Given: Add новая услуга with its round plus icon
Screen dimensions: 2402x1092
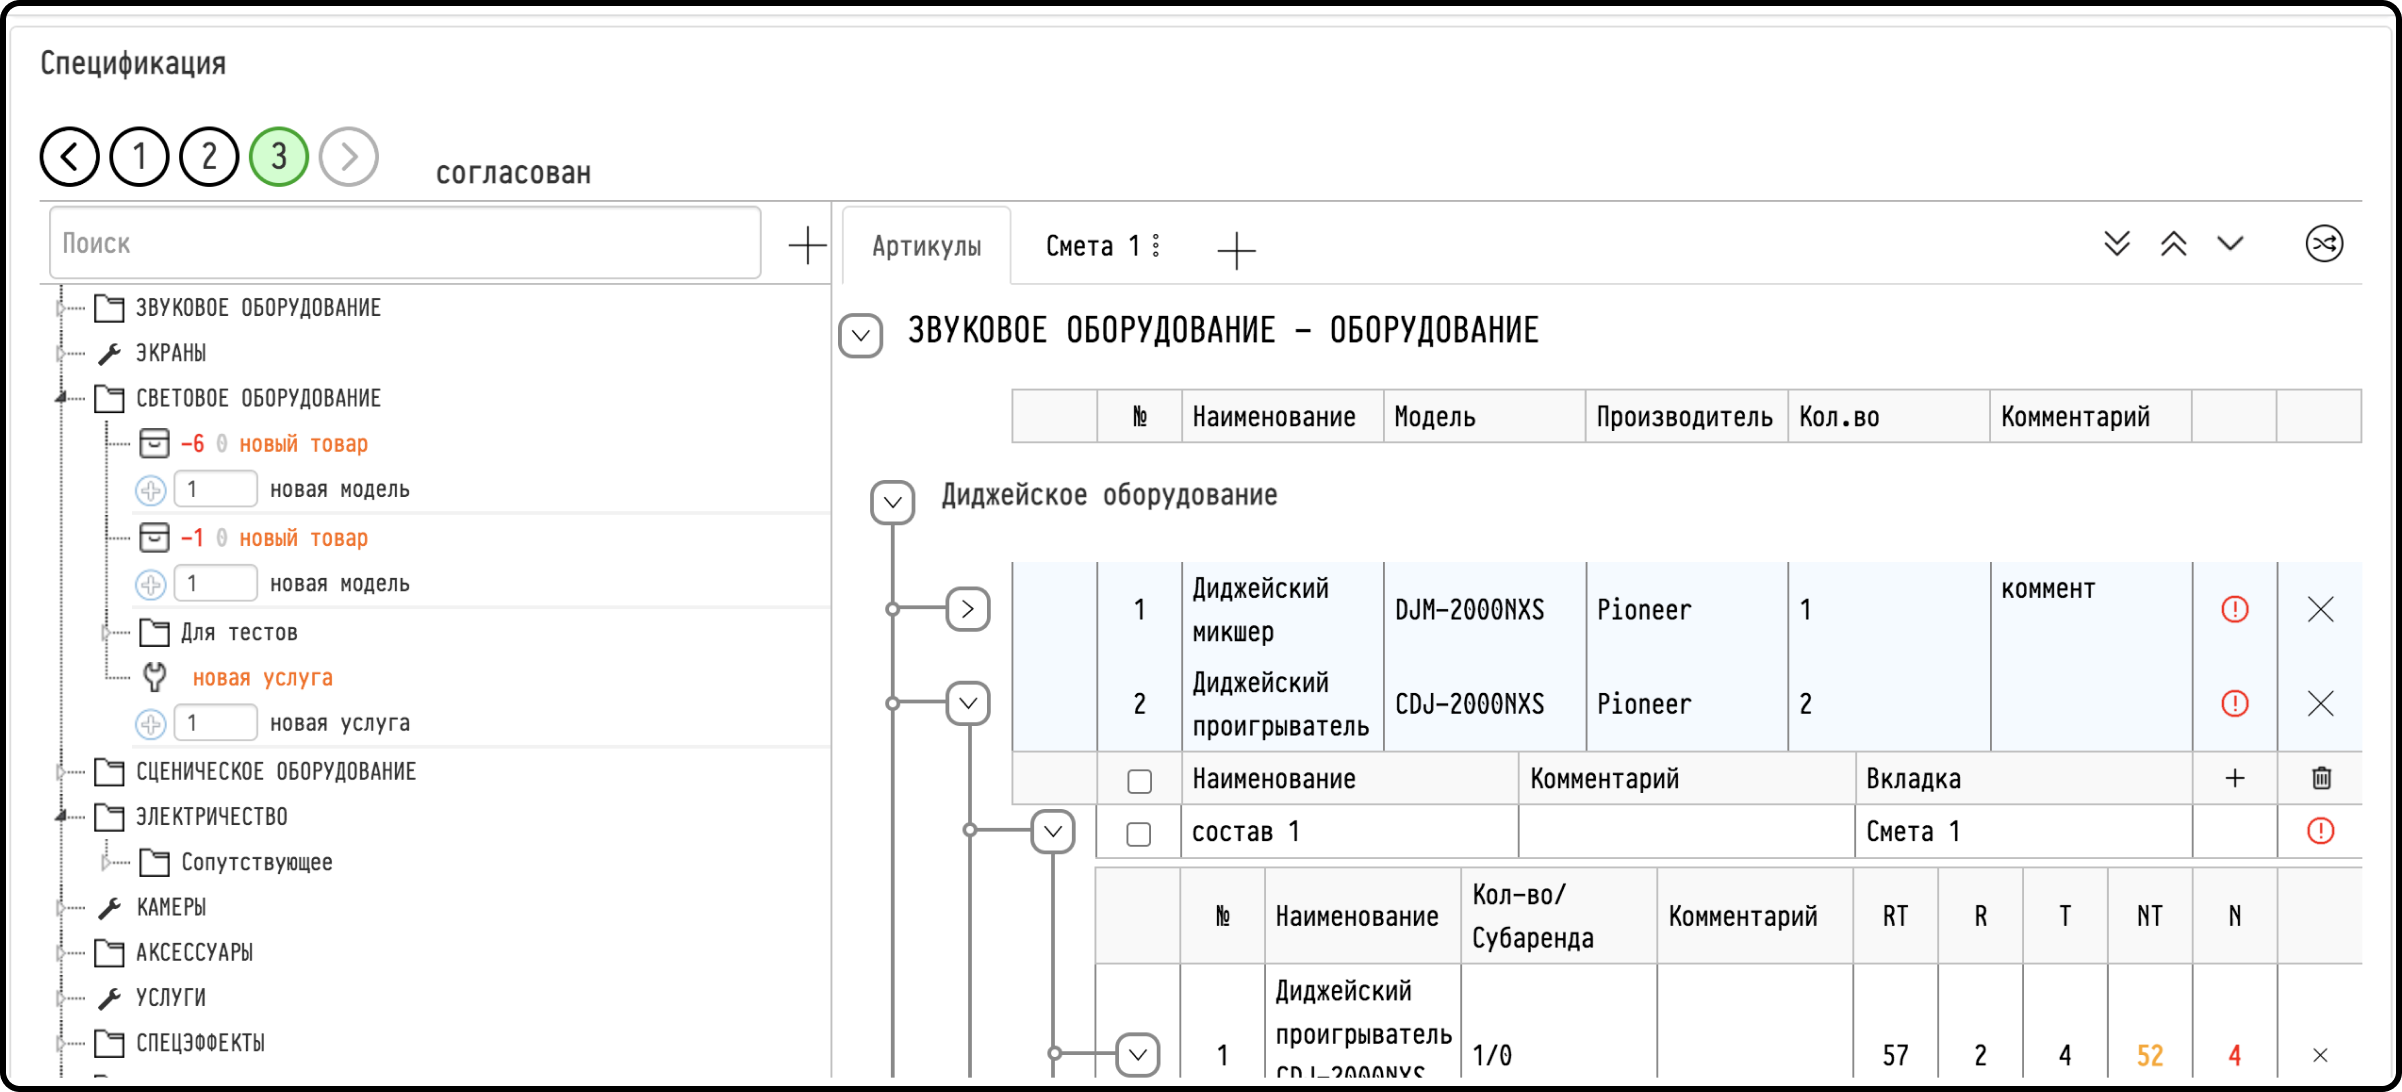Looking at the screenshot, I should coord(150,723).
